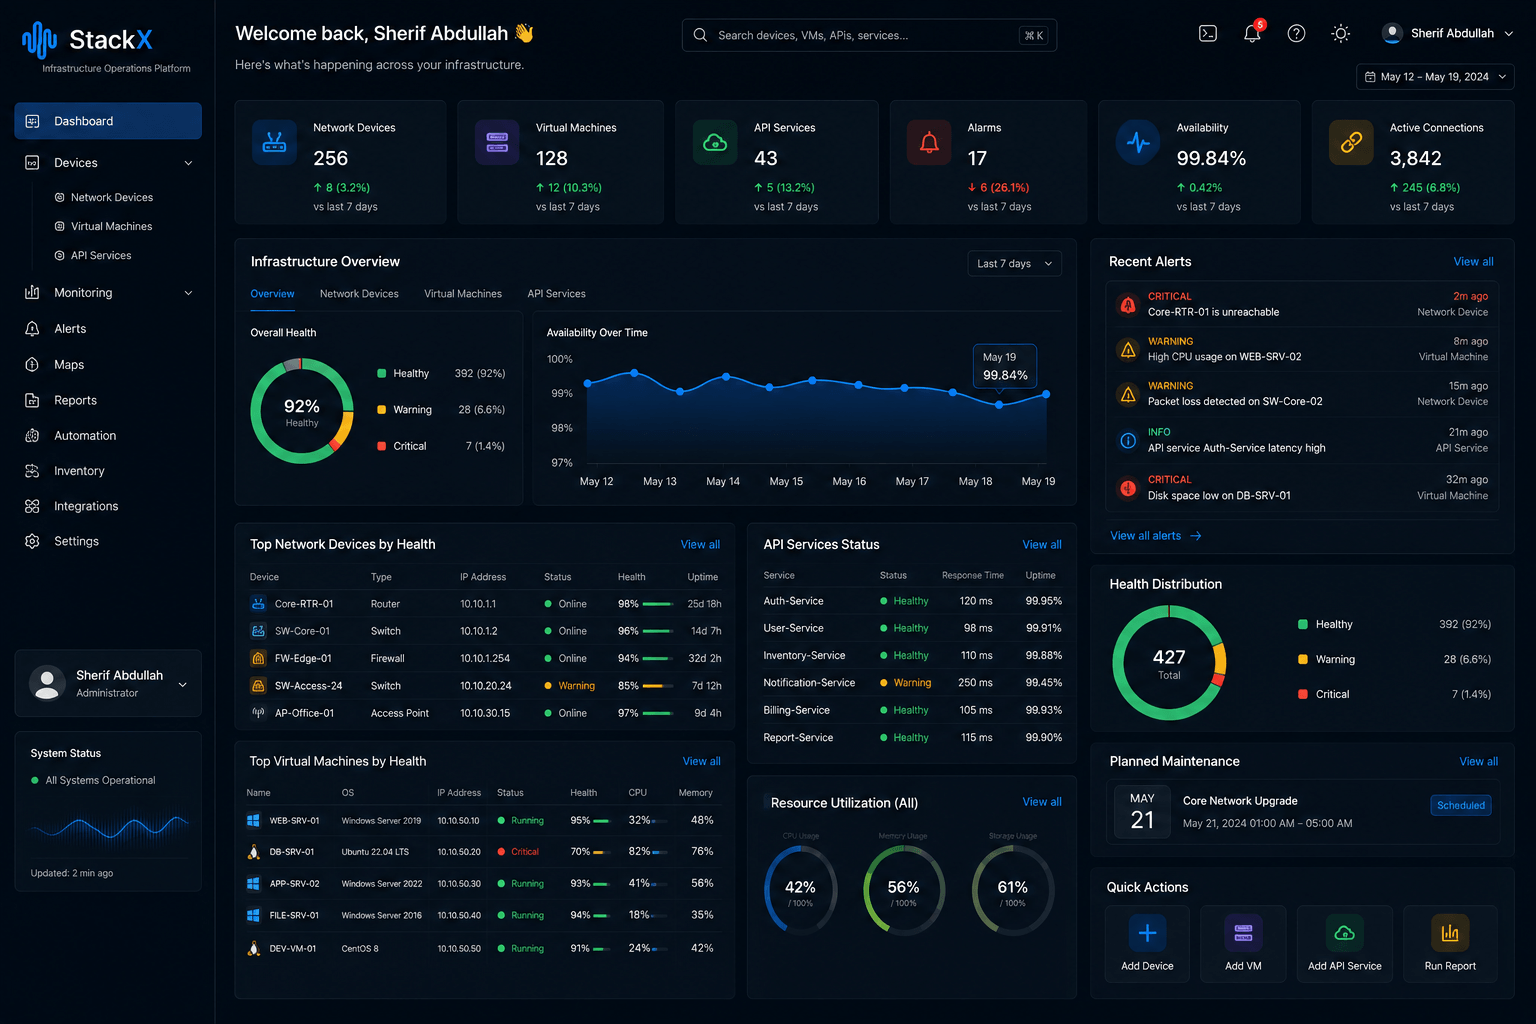Toggle light/dark theme sun icon
The image size is (1536, 1024).
(x=1341, y=33)
